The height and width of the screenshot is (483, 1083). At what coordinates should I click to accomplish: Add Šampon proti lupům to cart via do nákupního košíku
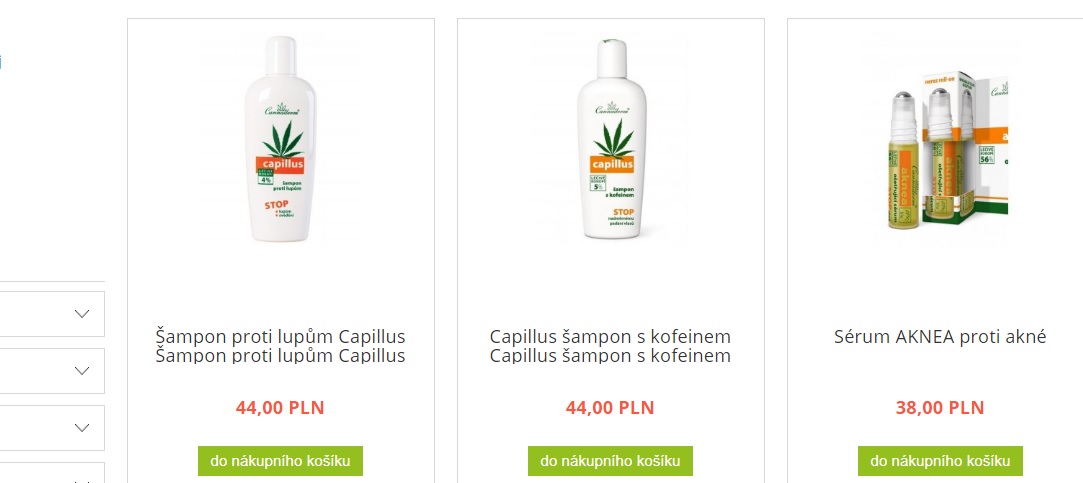(x=280, y=461)
